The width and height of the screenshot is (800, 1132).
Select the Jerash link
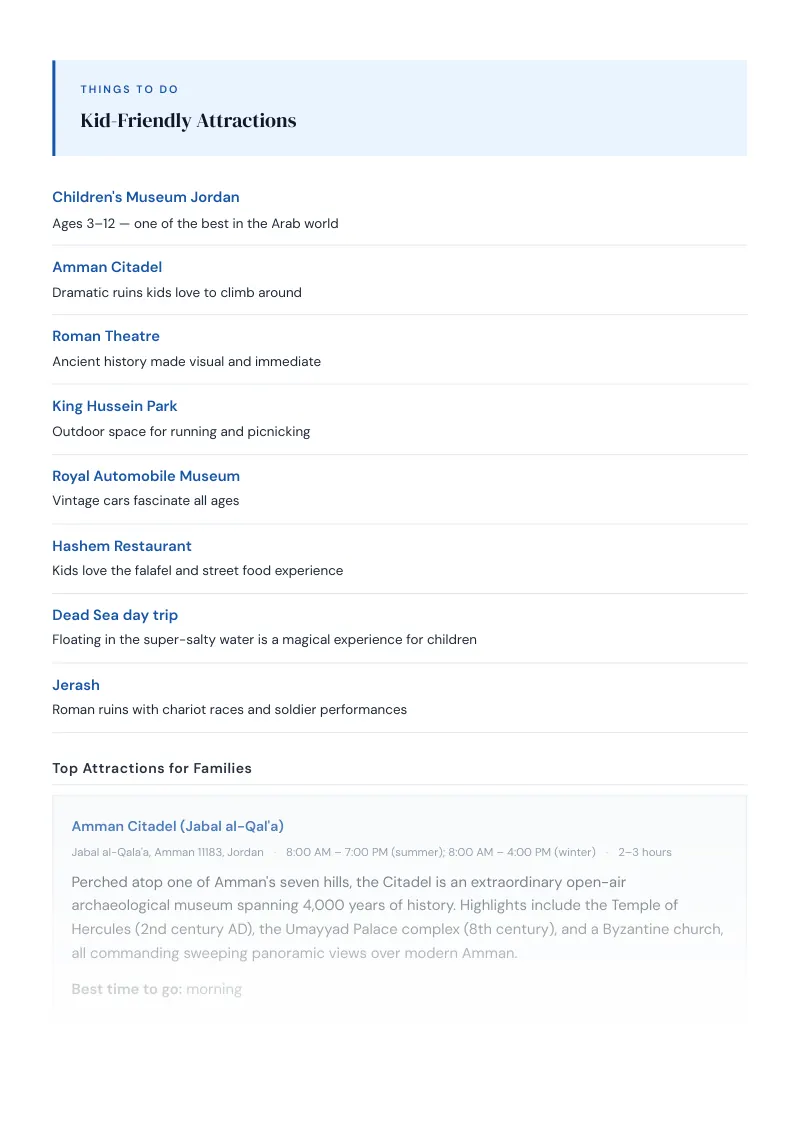coord(76,685)
